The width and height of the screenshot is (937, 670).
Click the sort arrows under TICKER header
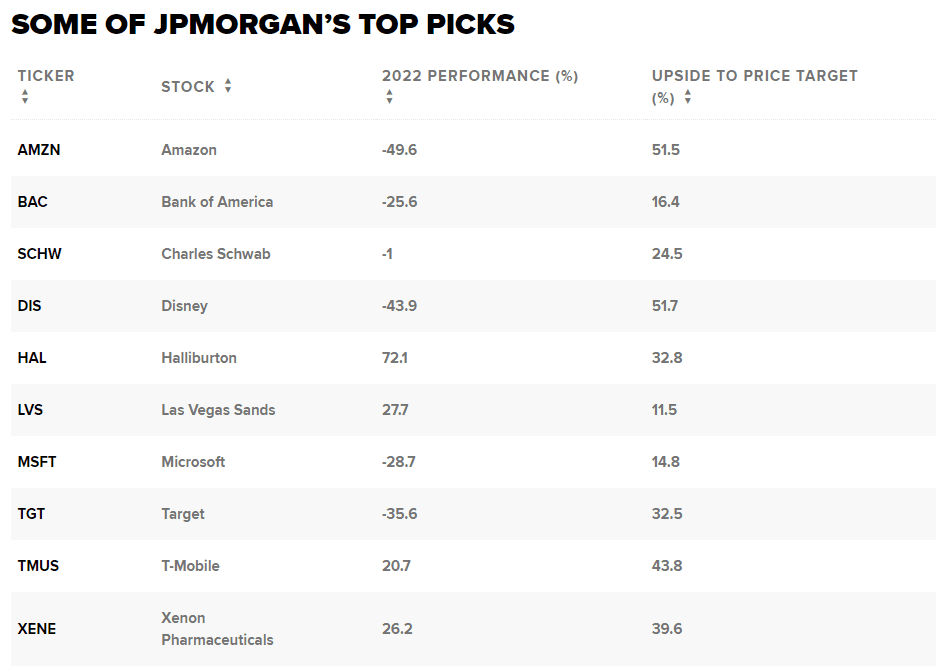pos(25,97)
